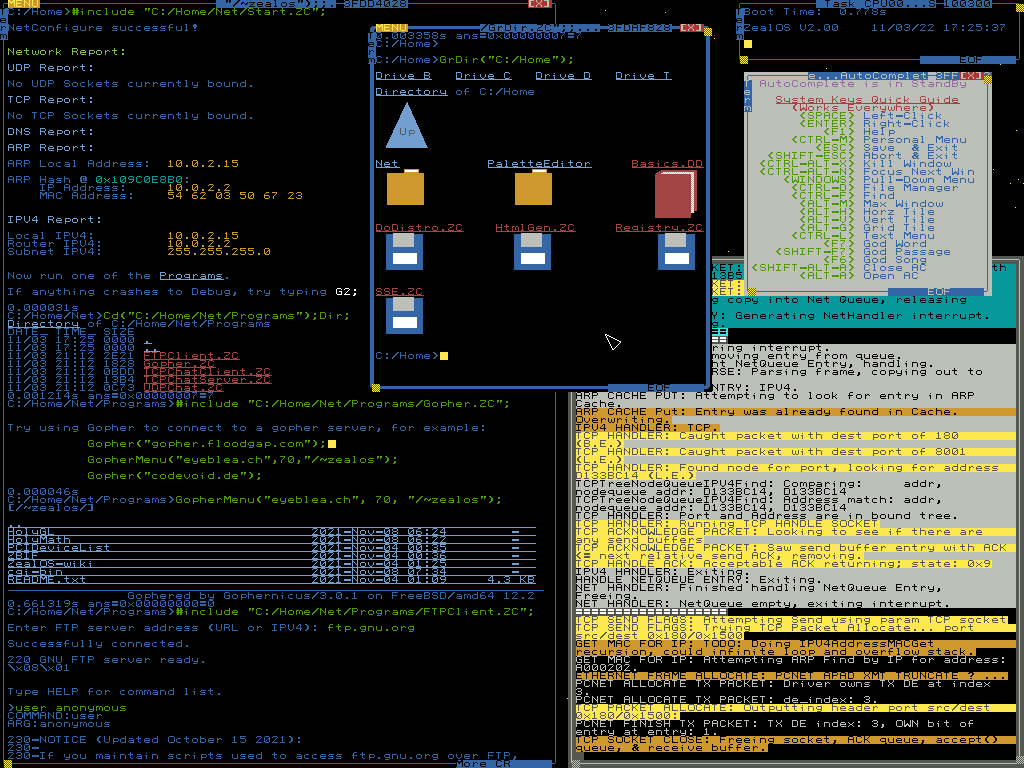Open FTPClient.ZC in the directory listing
The height and width of the screenshot is (768, 1024).
coord(191,356)
